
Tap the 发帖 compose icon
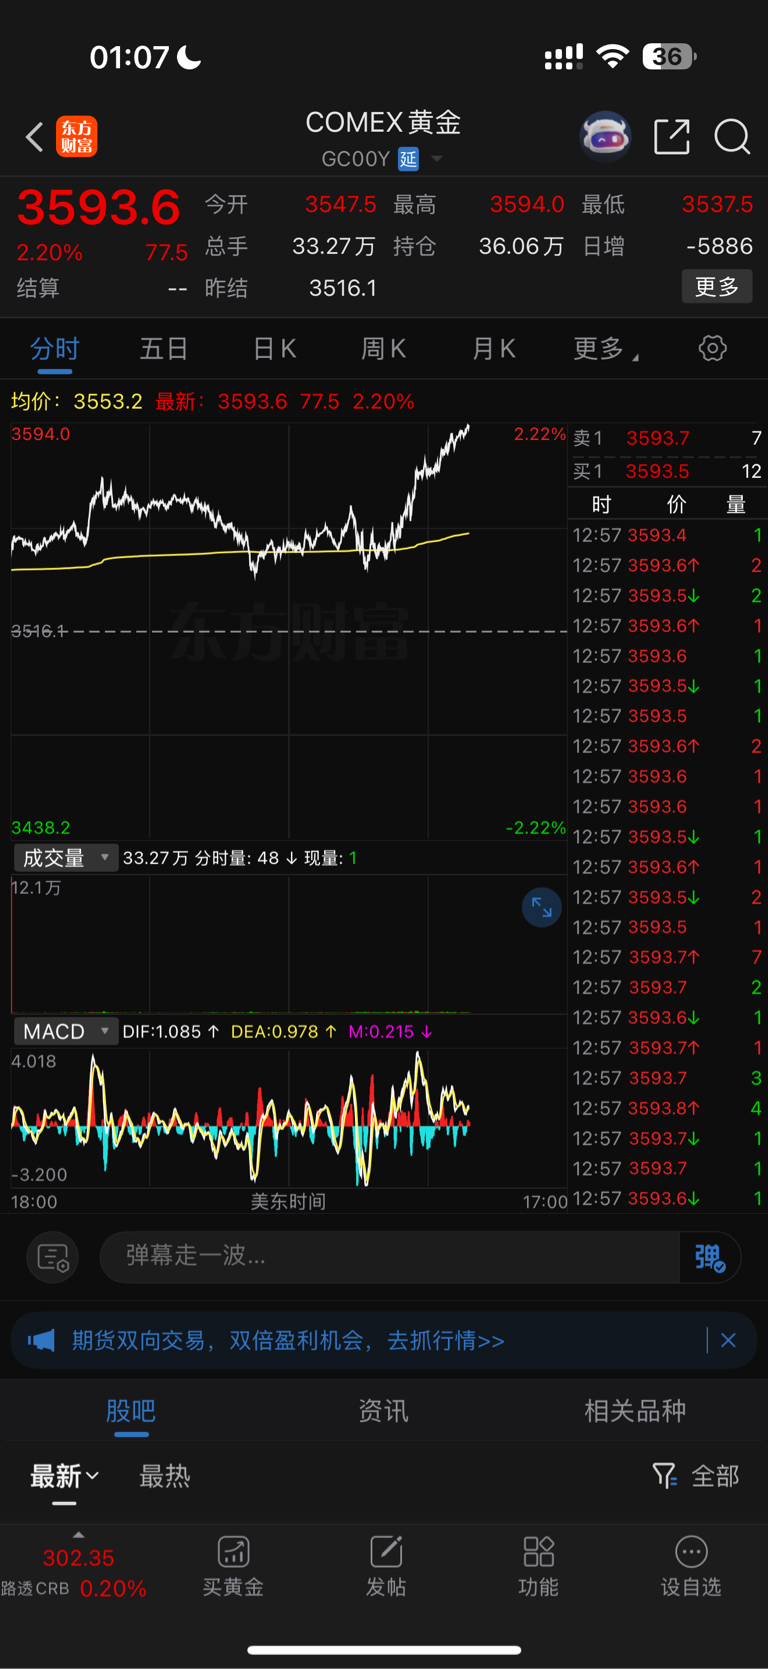click(386, 1552)
